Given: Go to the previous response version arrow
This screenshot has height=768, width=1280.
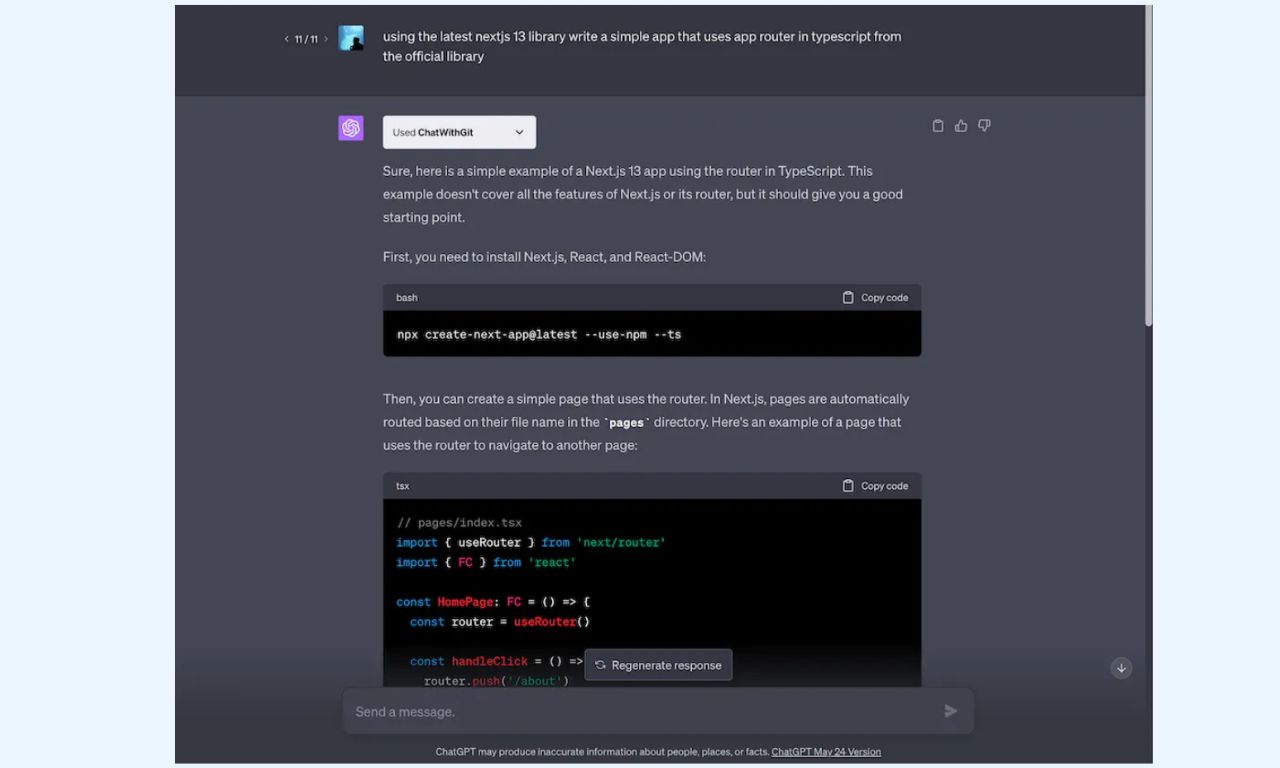Looking at the screenshot, I should point(287,39).
